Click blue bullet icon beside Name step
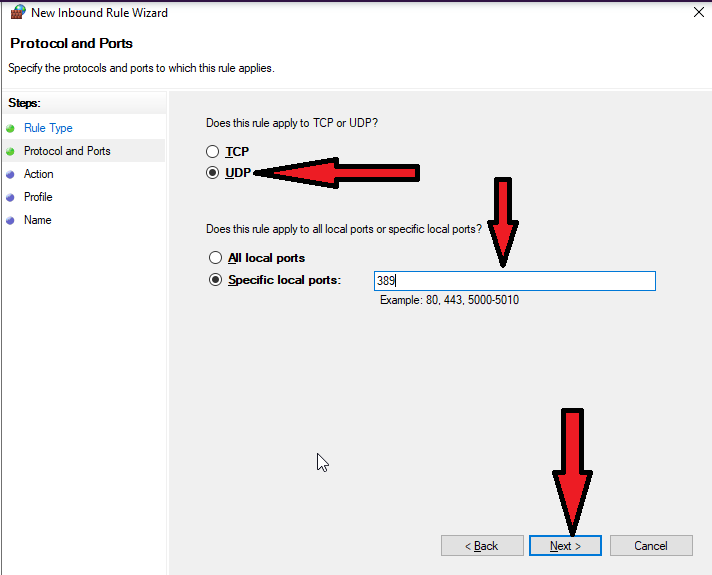Viewport: 712px width, 575px height. click(x=11, y=220)
